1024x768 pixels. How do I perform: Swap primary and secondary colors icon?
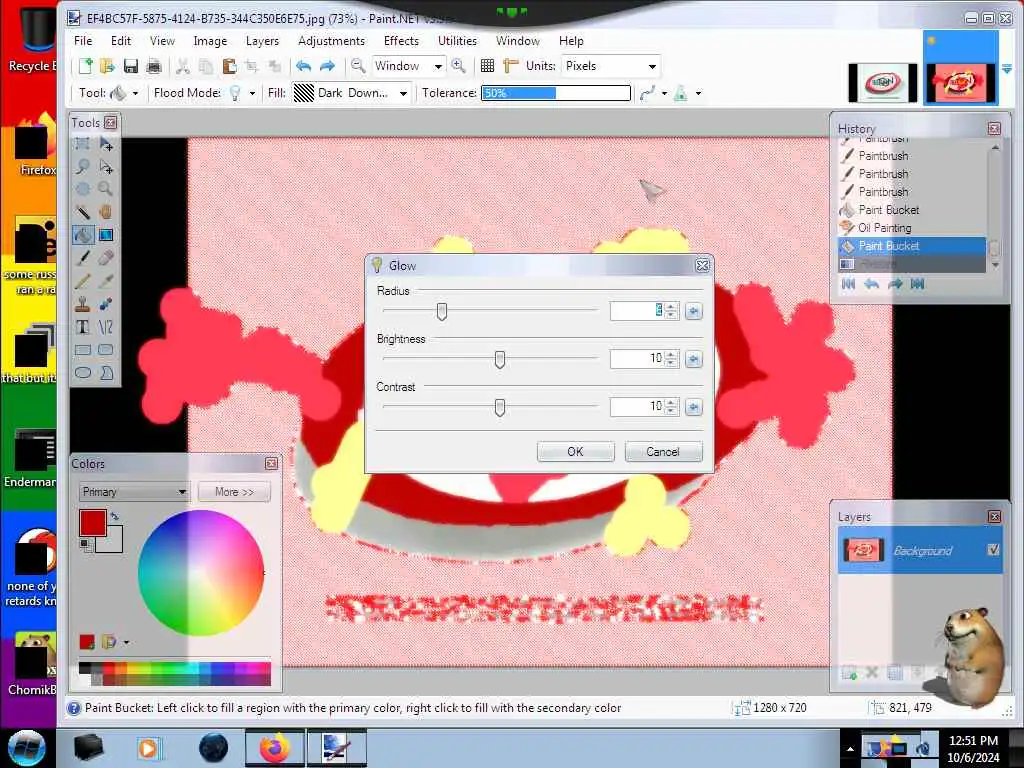115,516
